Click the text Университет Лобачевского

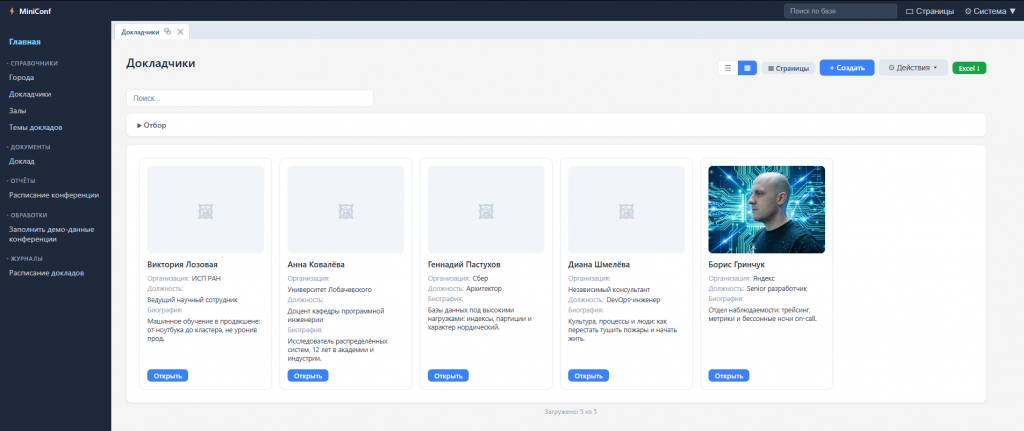coord(330,289)
